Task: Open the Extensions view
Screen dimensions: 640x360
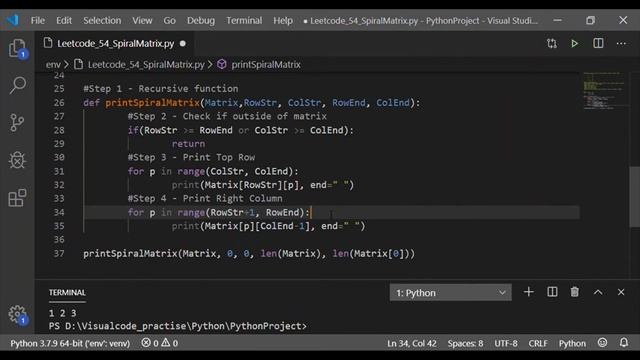Action: [17, 198]
